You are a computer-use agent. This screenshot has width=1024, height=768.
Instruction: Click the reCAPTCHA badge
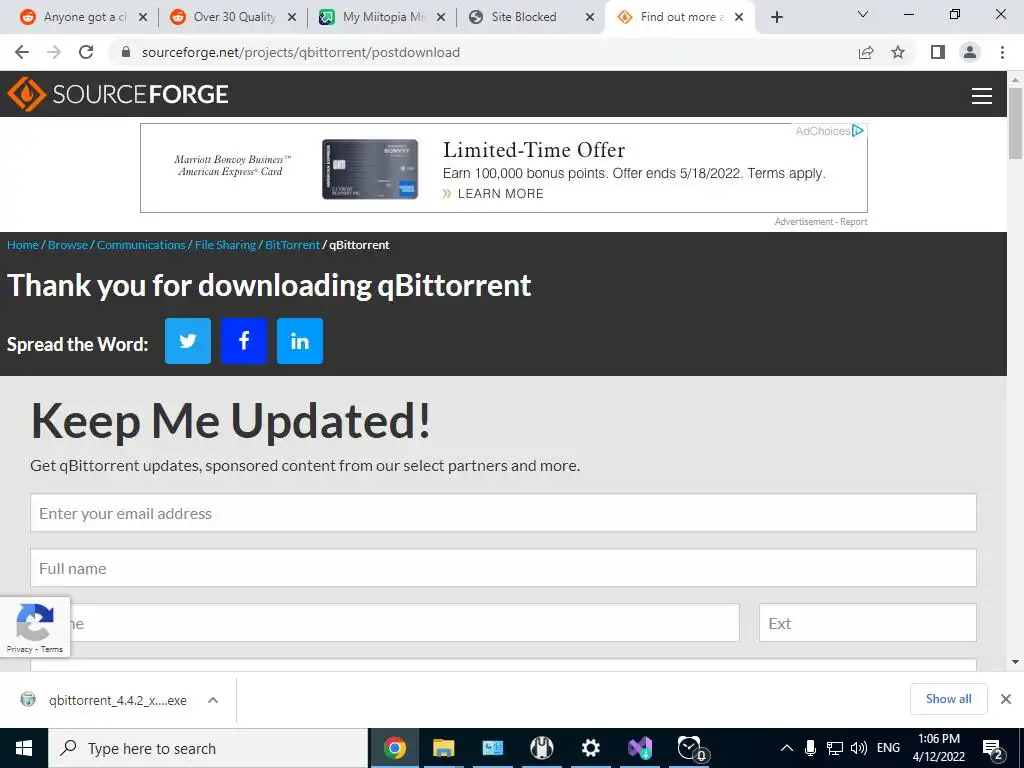click(x=35, y=627)
